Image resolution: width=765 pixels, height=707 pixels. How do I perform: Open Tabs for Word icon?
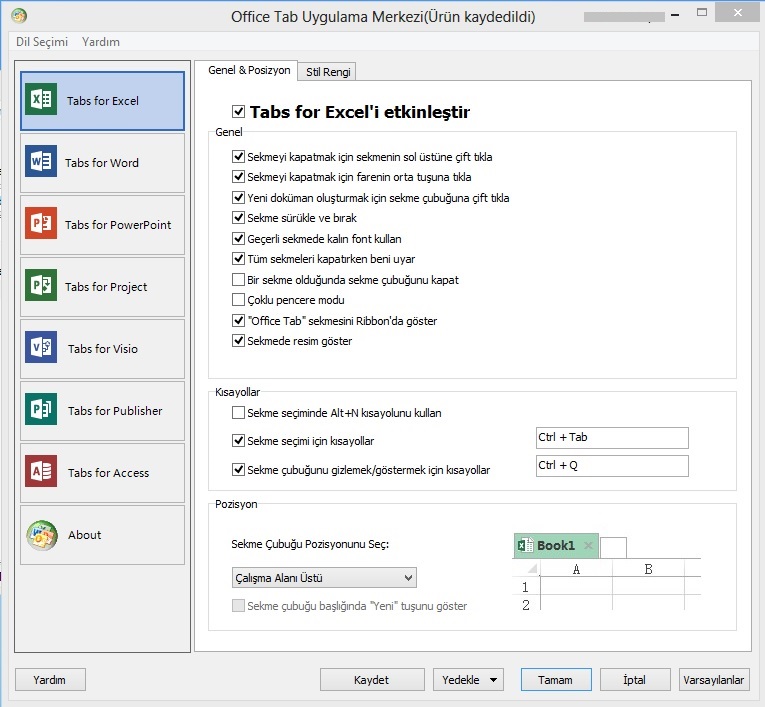coord(41,163)
